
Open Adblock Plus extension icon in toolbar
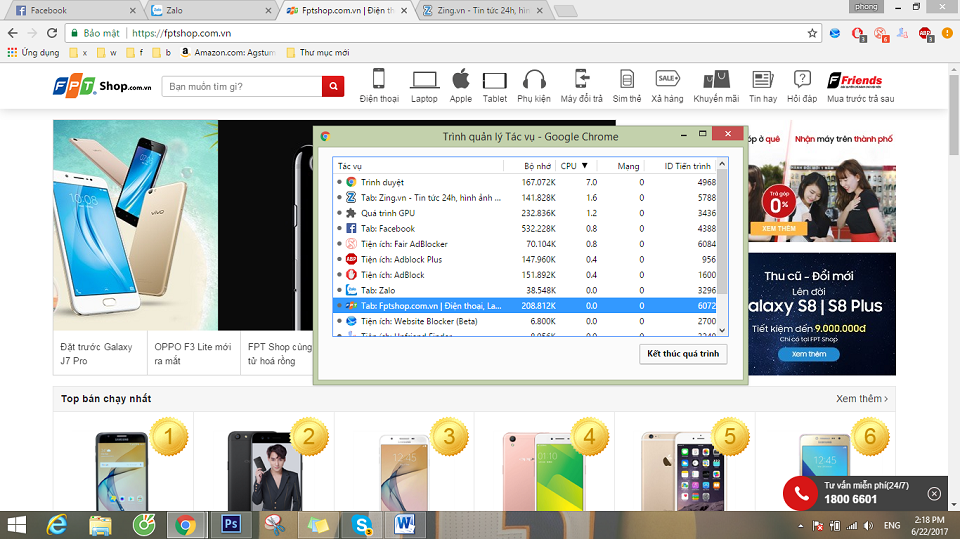tap(924, 34)
